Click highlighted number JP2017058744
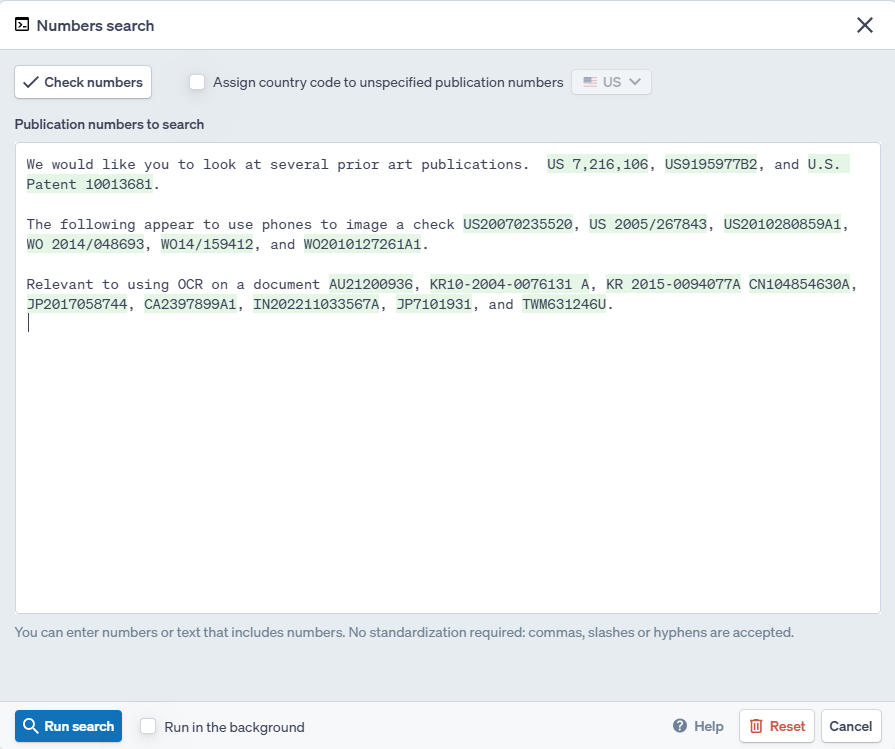Screen dimensions: 895x749 [x=77, y=304]
